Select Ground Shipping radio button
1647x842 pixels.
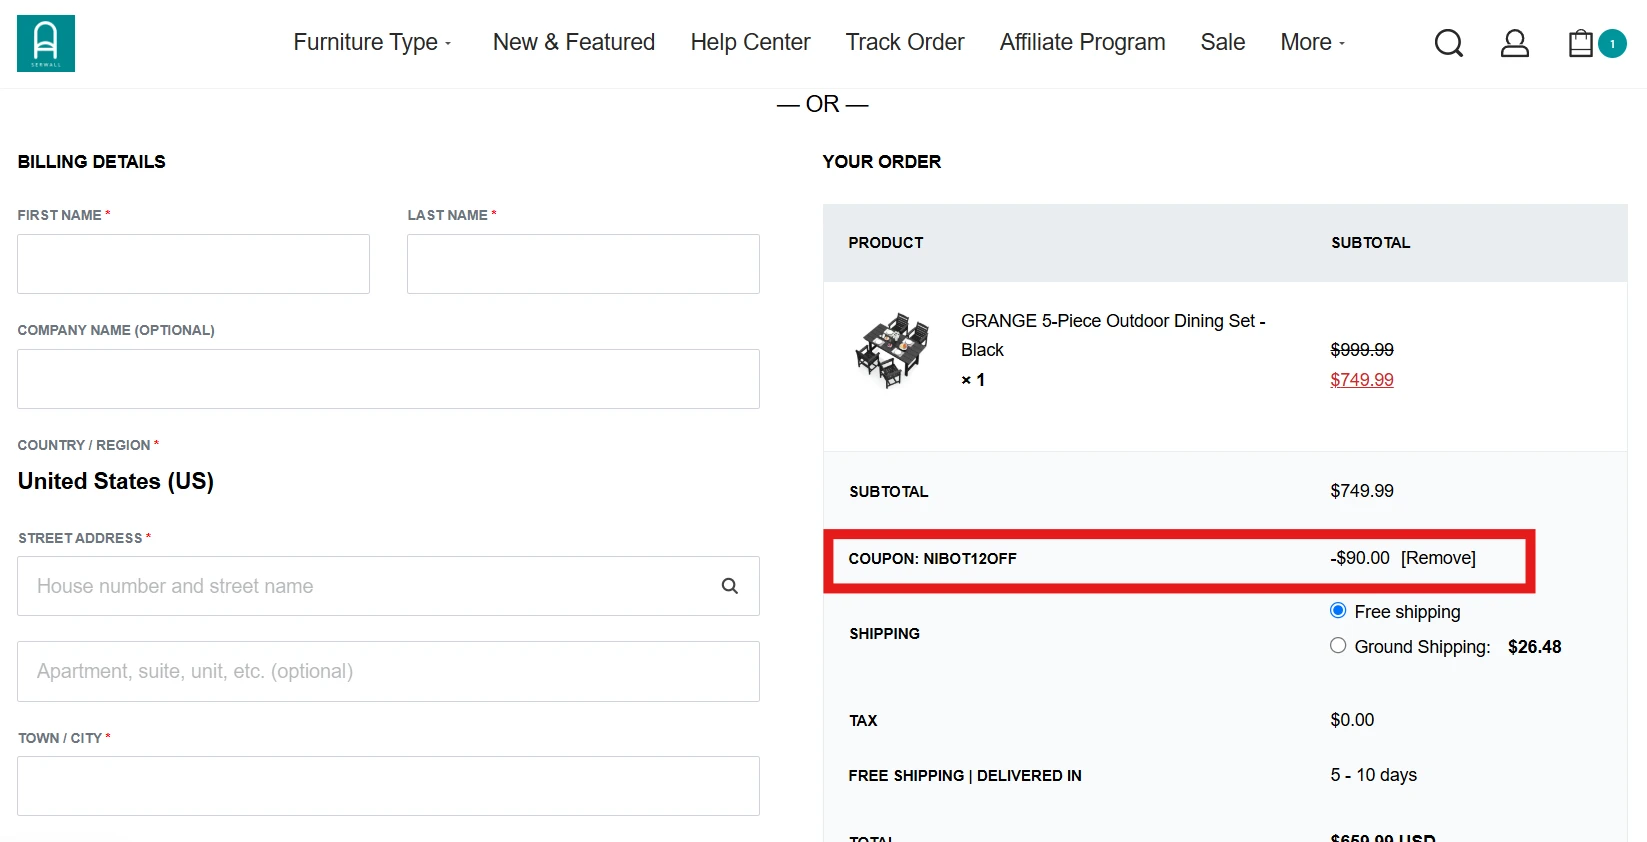pos(1338,645)
